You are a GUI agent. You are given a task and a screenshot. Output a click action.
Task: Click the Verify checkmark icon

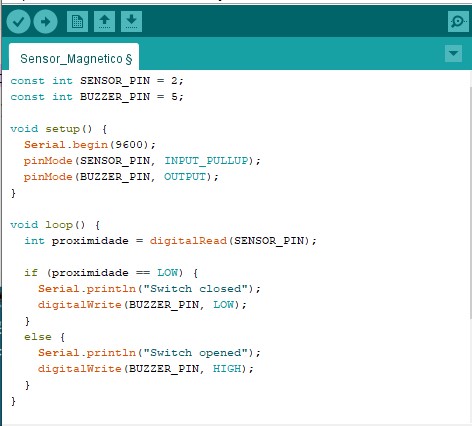19,22
